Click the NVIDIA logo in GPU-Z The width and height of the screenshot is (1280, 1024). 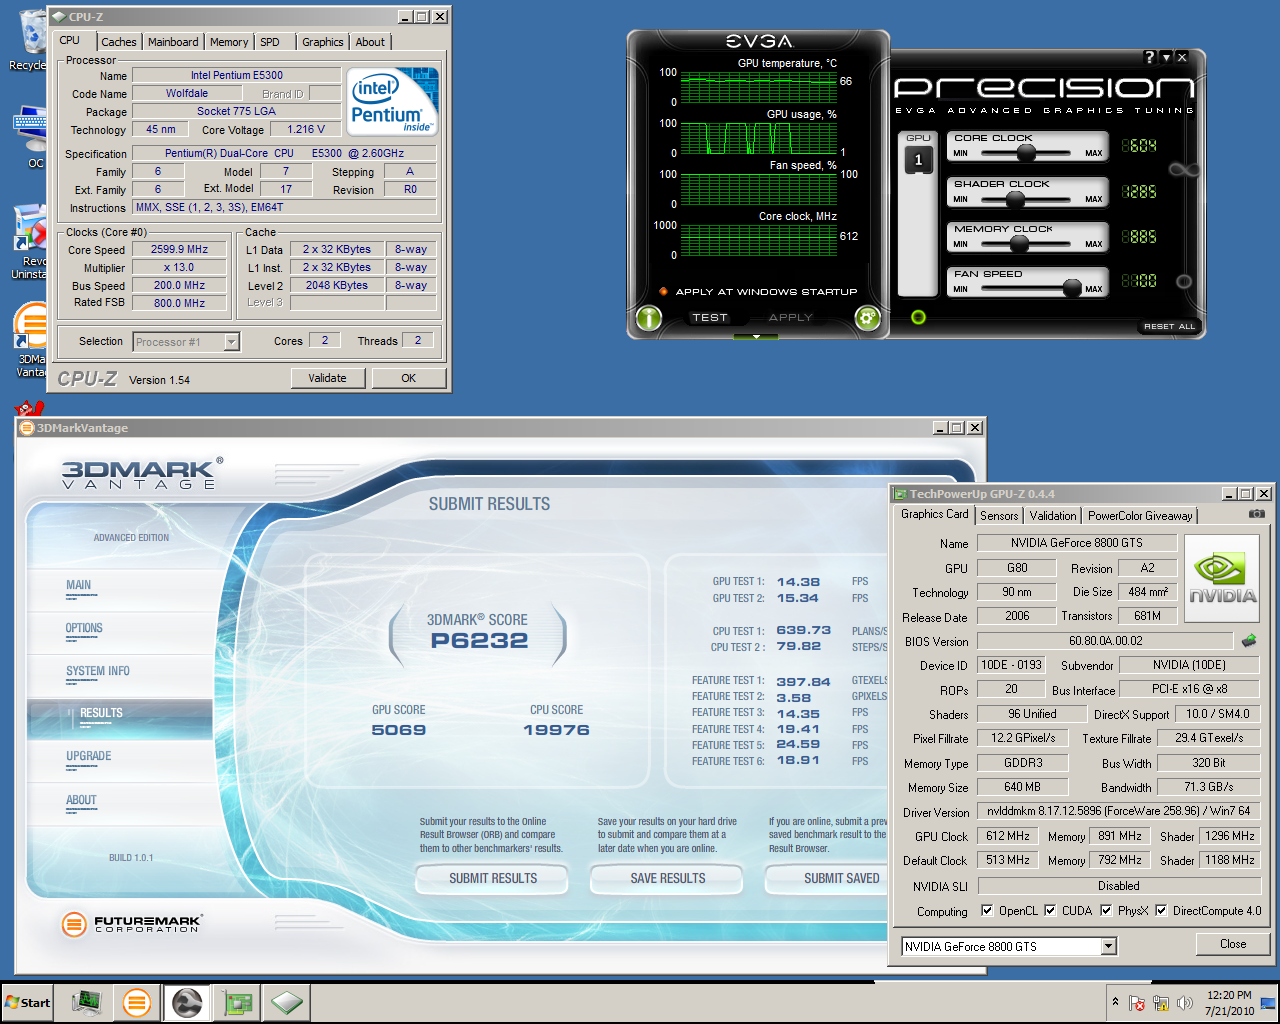(1221, 579)
